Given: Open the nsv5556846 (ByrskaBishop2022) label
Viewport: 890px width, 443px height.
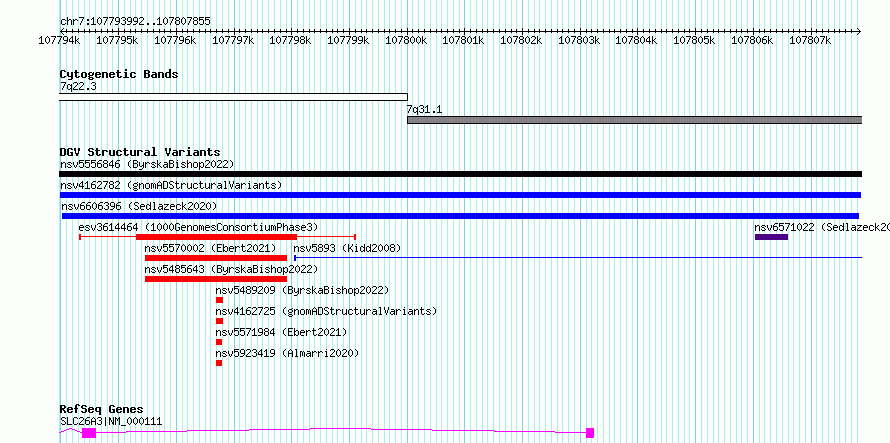Looking at the screenshot, I should click(x=147, y=164).
